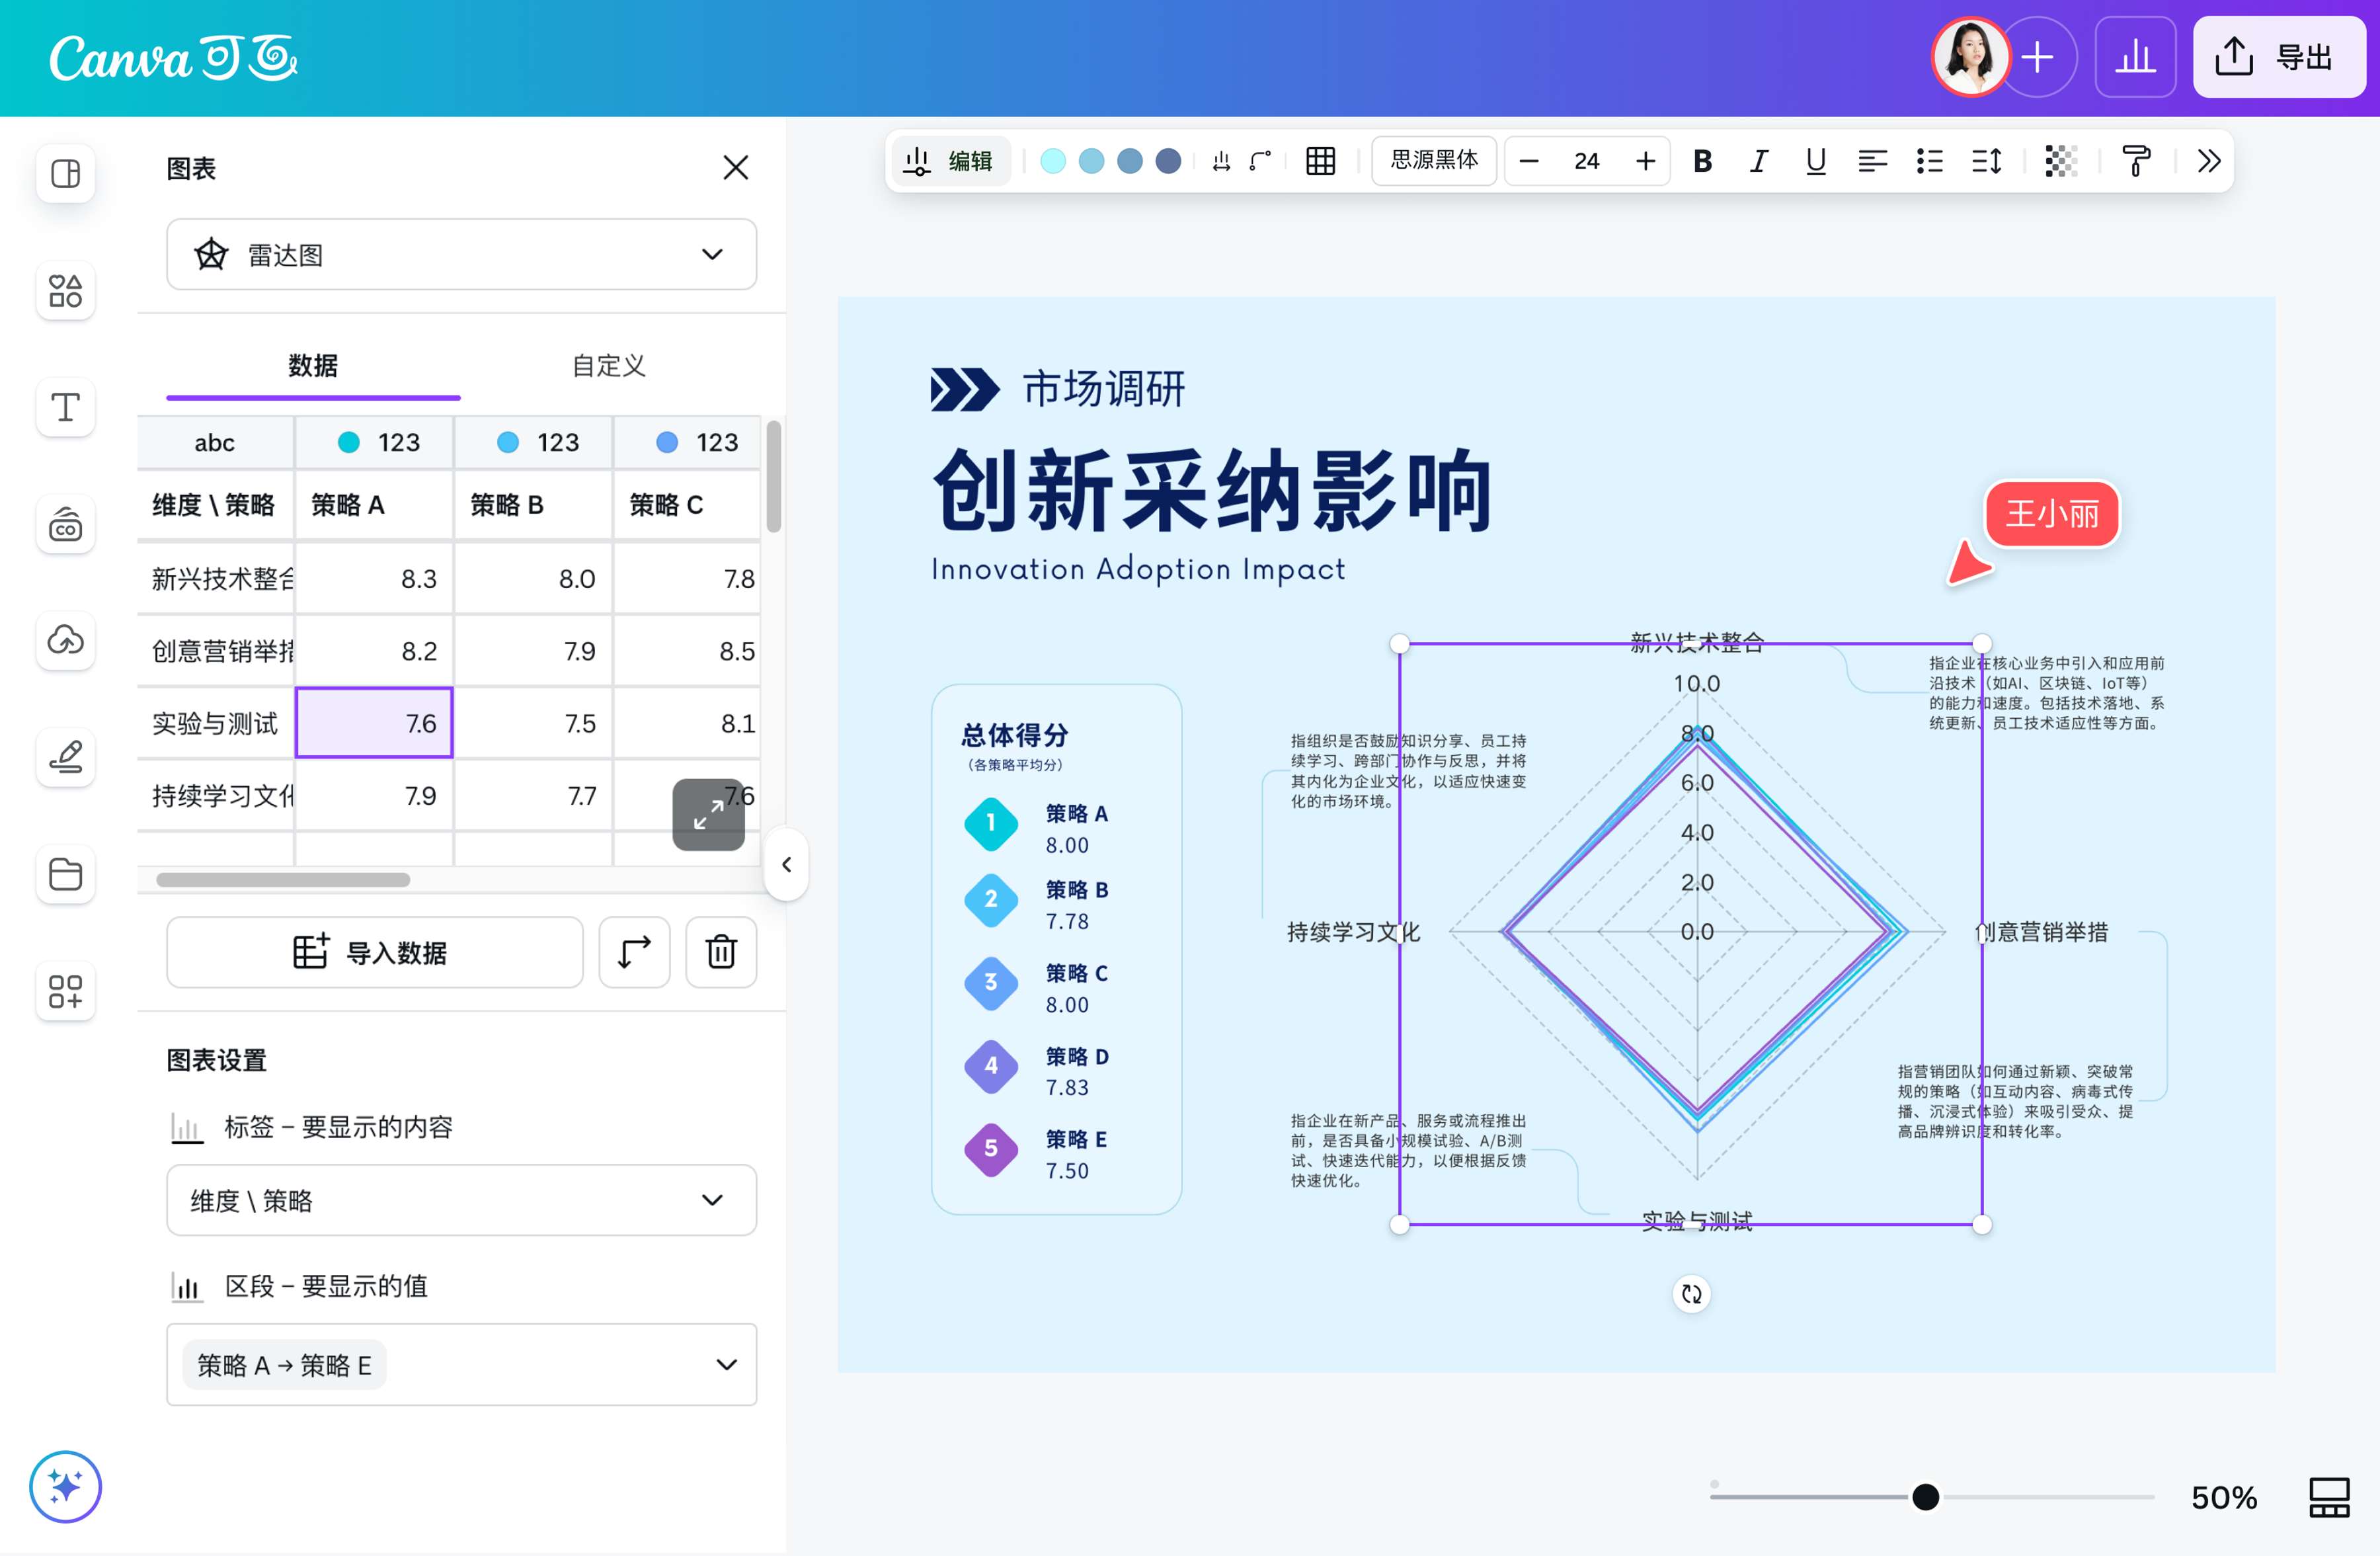Delete chart data with trash icon
The height and width of the screenshot is (1556, 2380).
(x=721, y=952)
